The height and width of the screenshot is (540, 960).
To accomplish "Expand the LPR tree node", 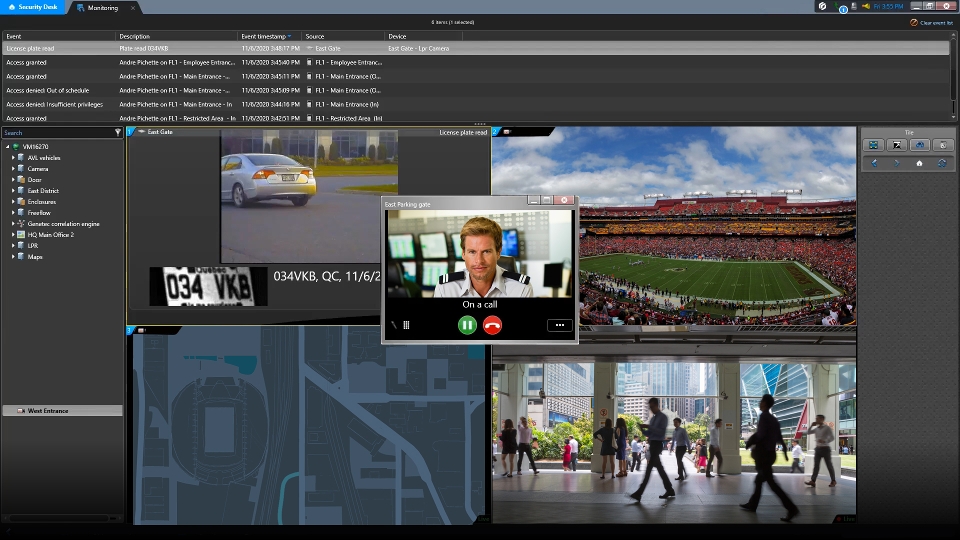I will click(13, 246).
